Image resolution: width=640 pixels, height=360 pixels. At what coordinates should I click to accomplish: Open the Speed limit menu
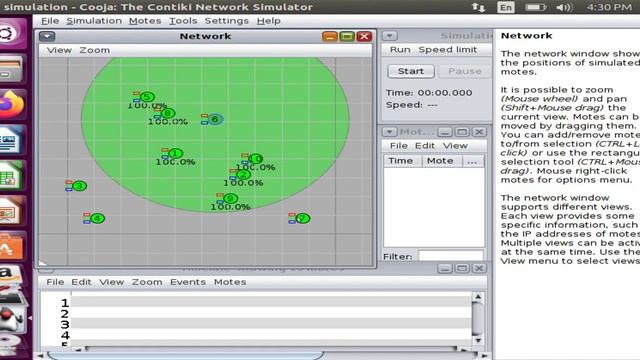[x=448, y=50]
